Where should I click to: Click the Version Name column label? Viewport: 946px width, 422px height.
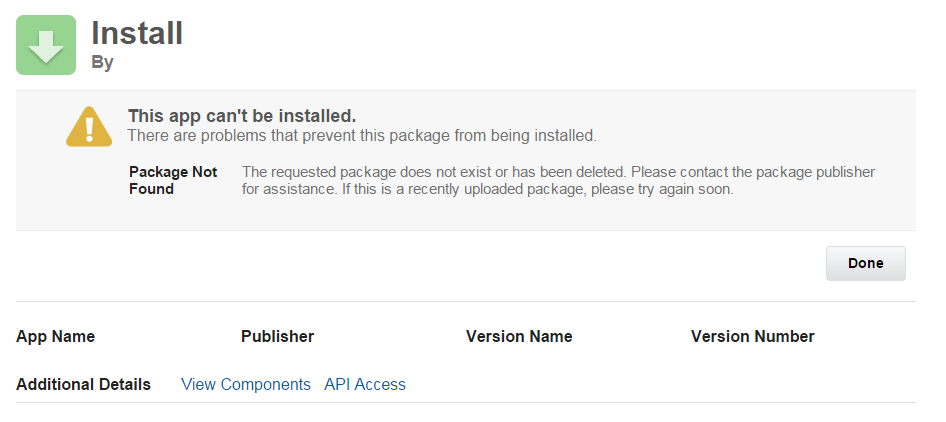point(519,336)
